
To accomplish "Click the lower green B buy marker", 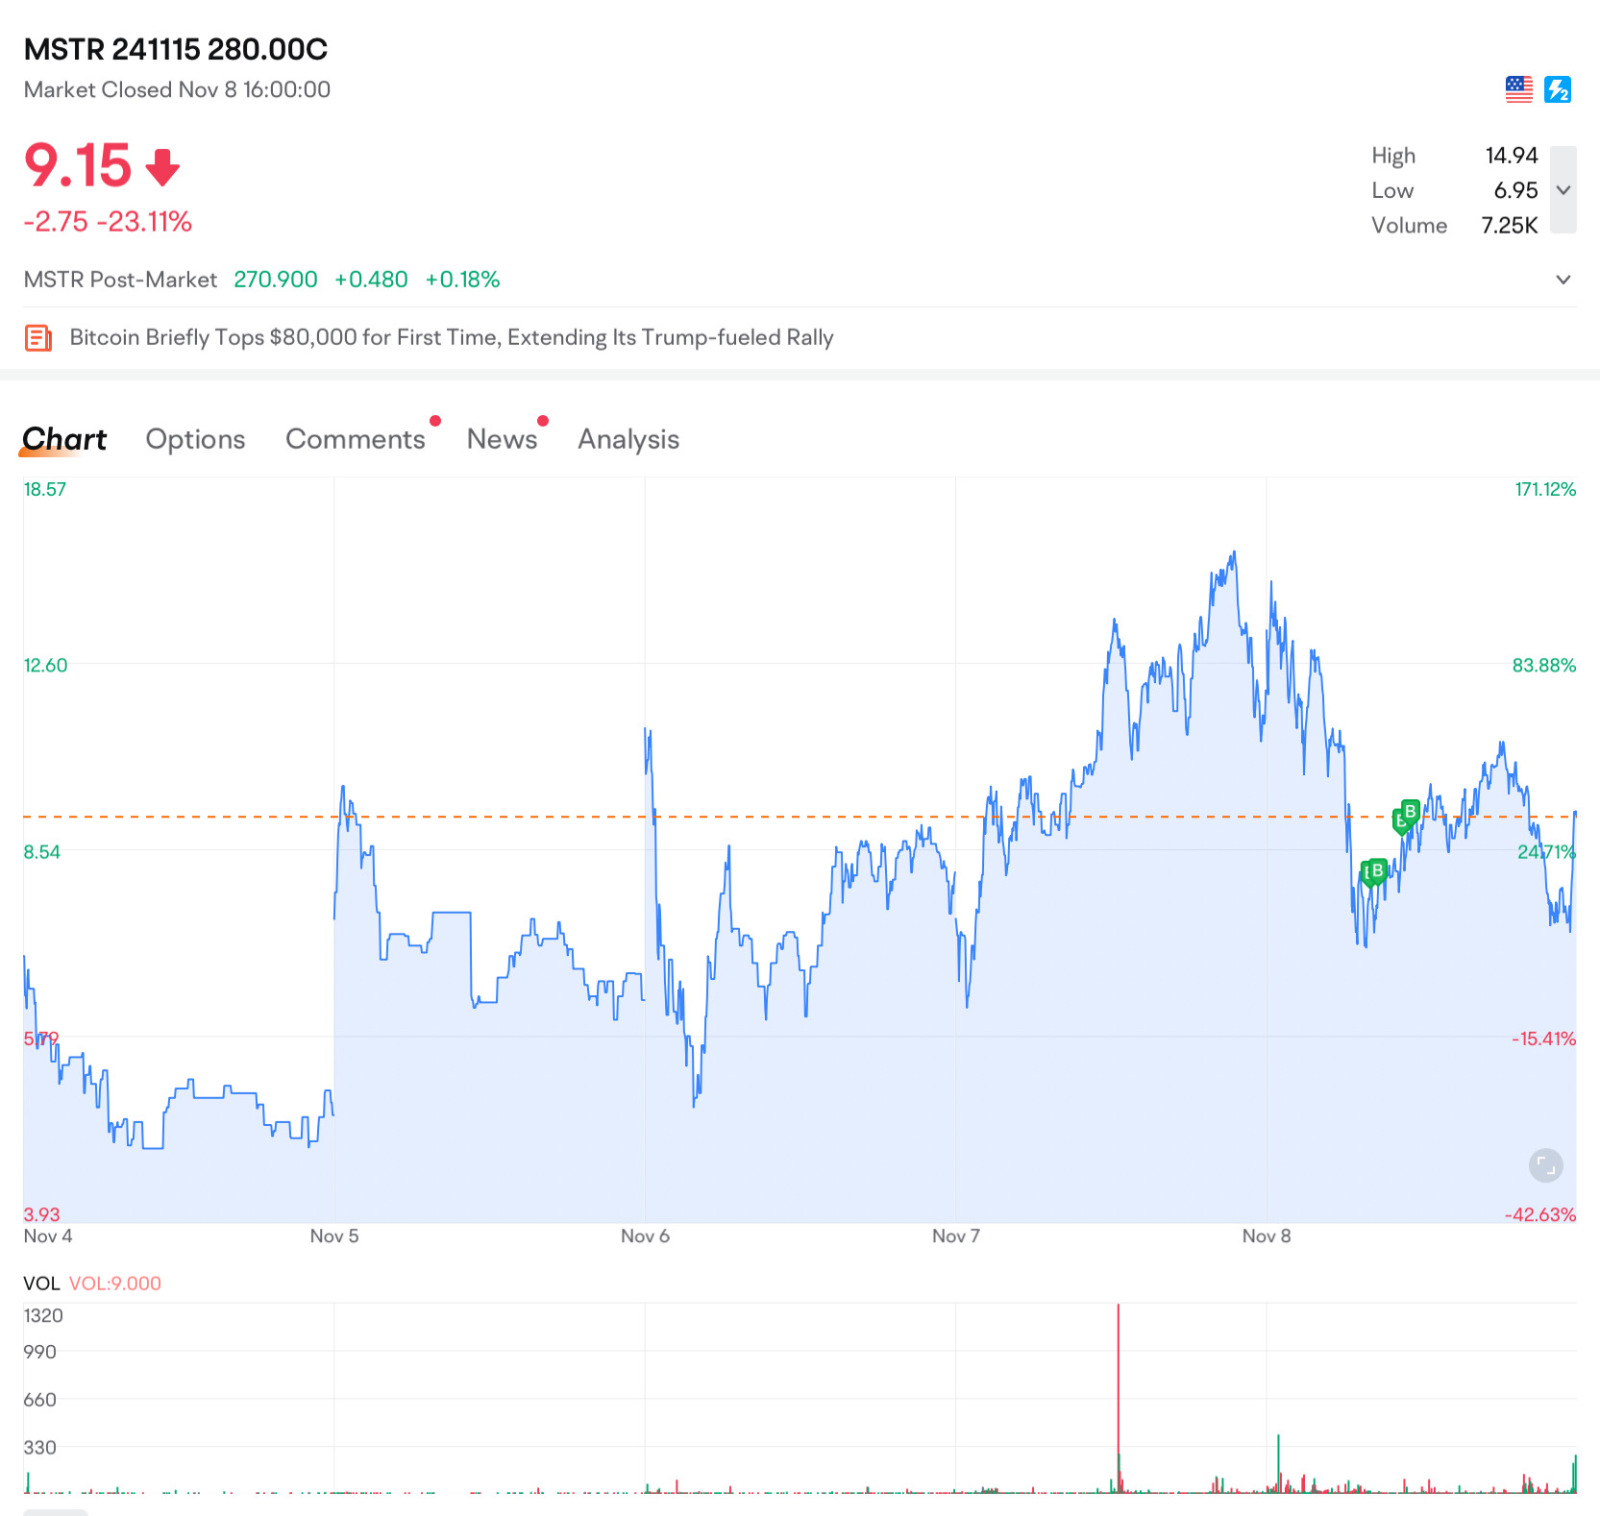I will [x=1376, y=871].
